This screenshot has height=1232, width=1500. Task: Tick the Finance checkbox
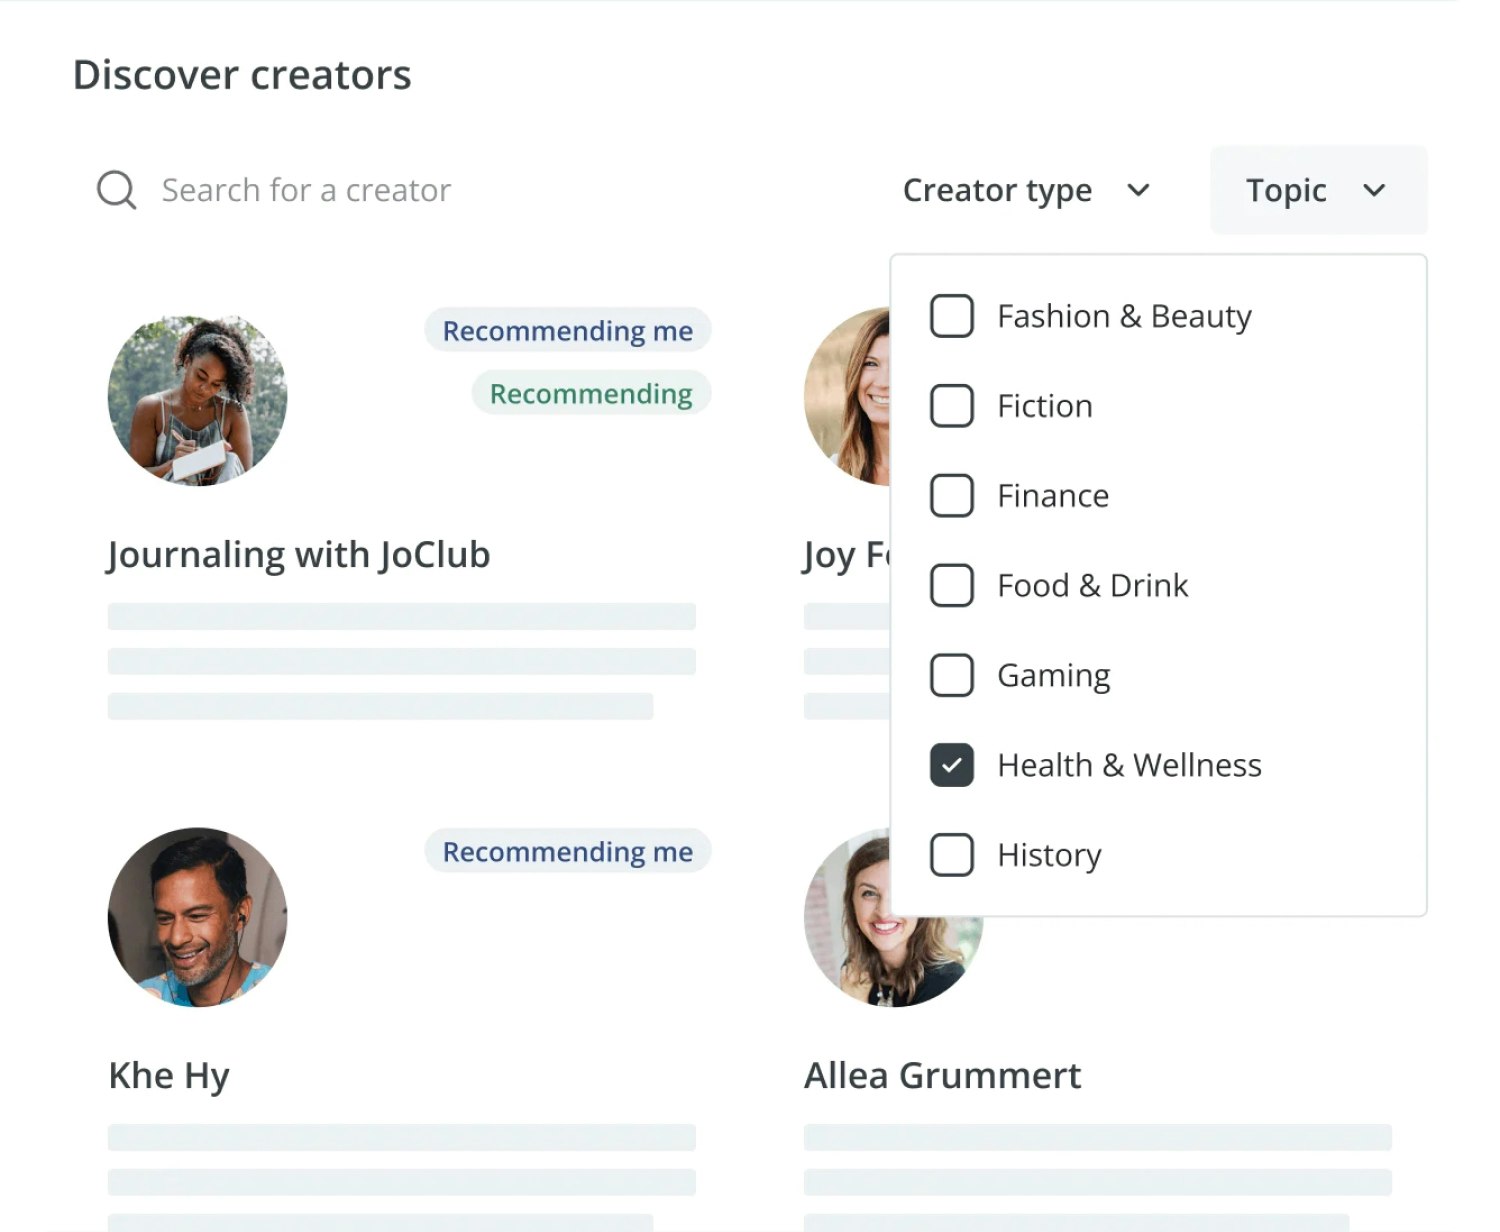[x=951, y=496]
